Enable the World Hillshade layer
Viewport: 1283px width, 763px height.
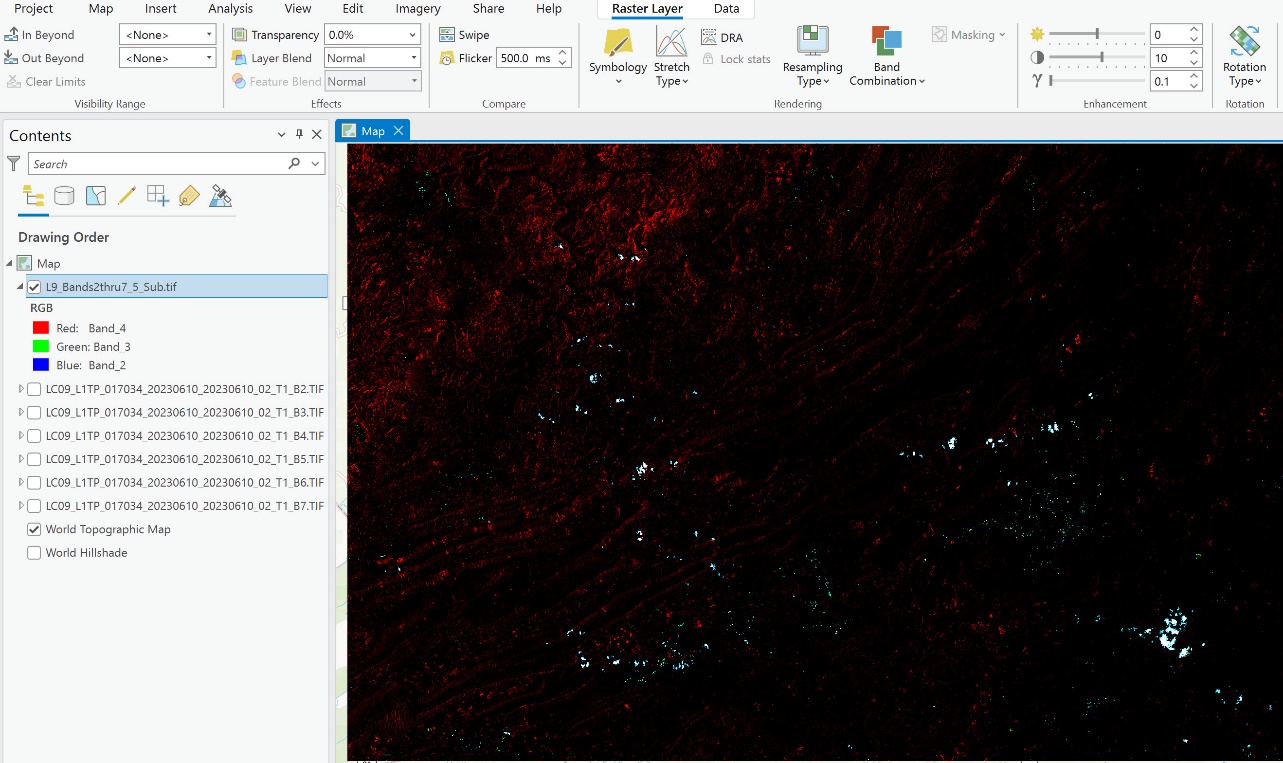tap(34, 553)
